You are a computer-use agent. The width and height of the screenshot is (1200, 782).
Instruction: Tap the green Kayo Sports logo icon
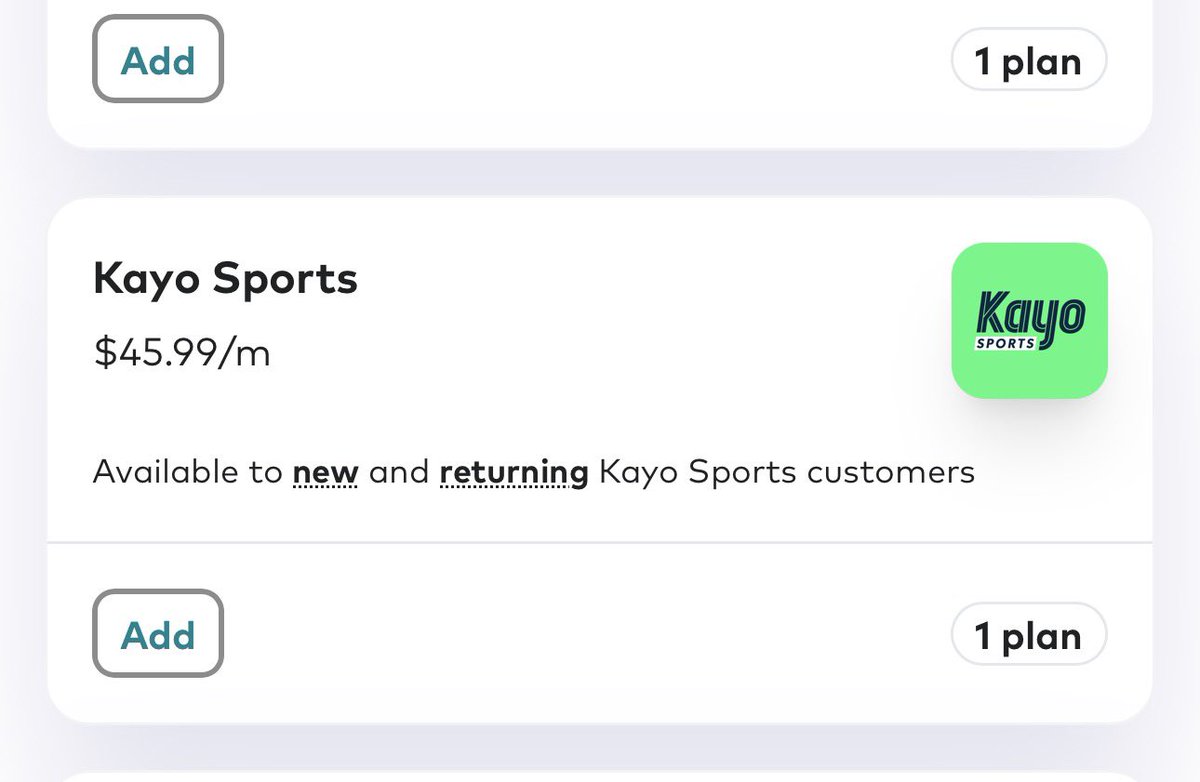pos(1029,321)
